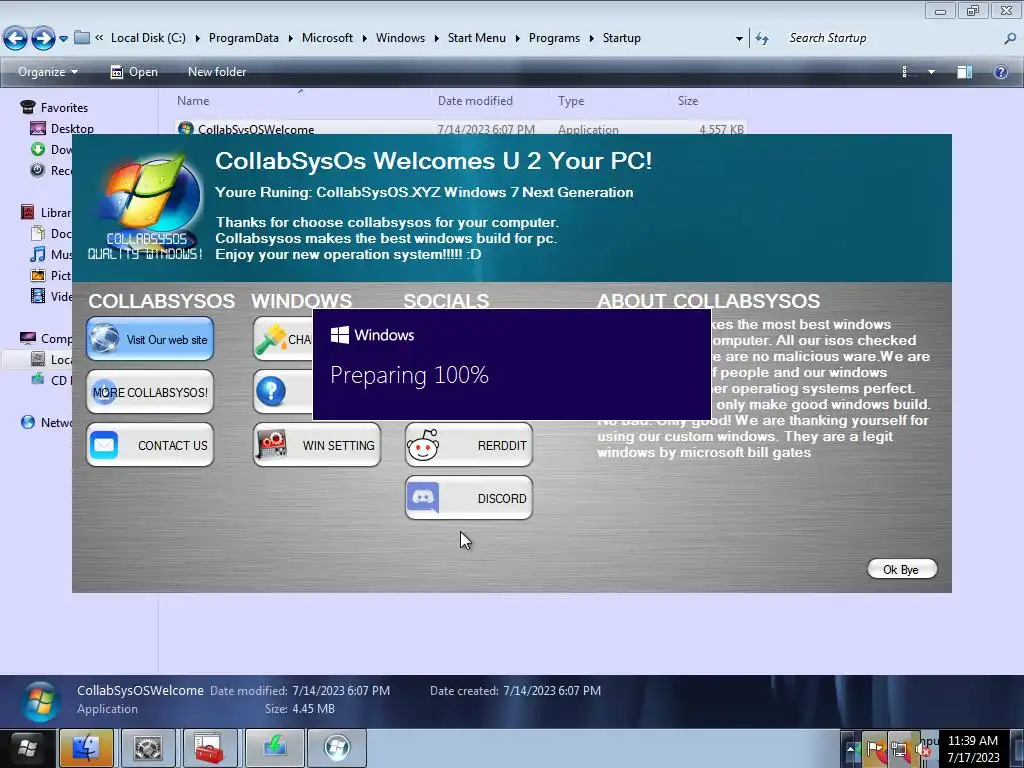Open the Start menu orb
The image size is (1024, 768).
[x=28, y=748]
